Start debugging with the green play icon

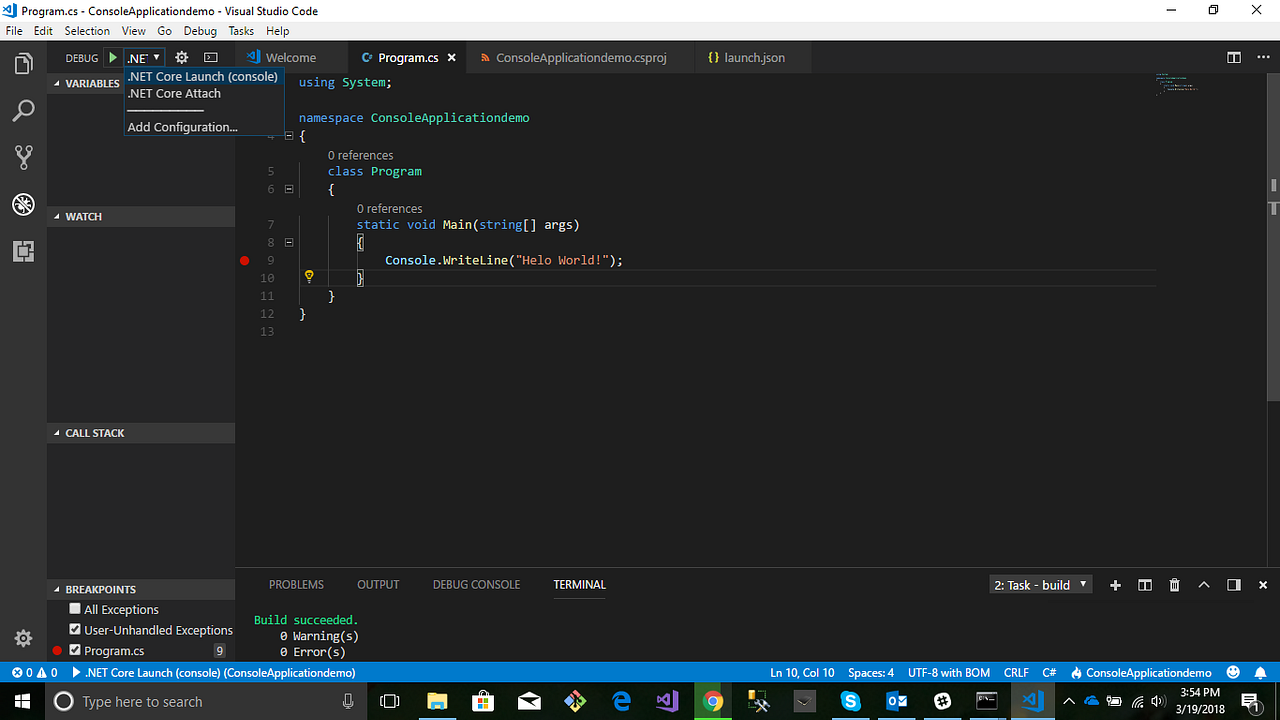click(x=112, y=57)
